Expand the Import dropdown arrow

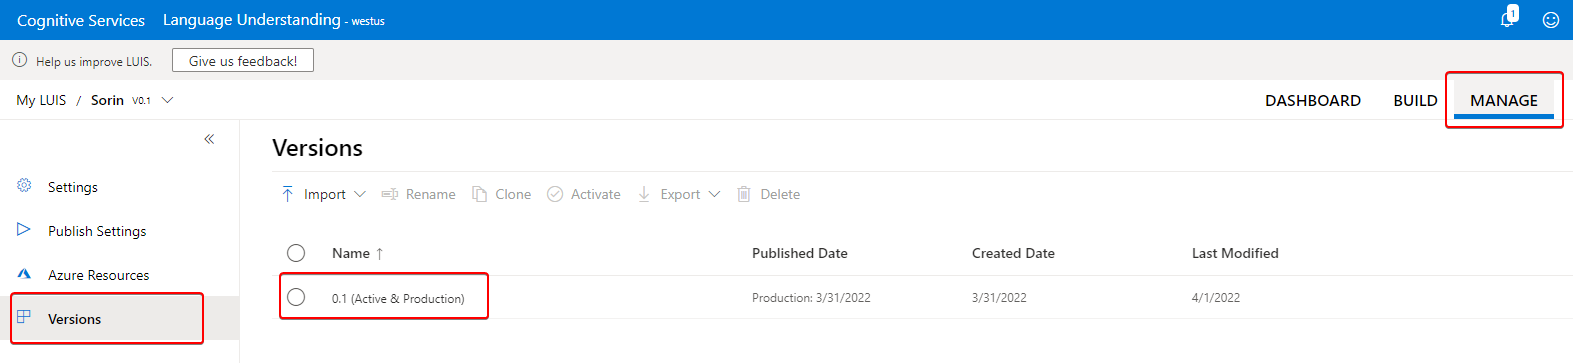pos(360,194)
